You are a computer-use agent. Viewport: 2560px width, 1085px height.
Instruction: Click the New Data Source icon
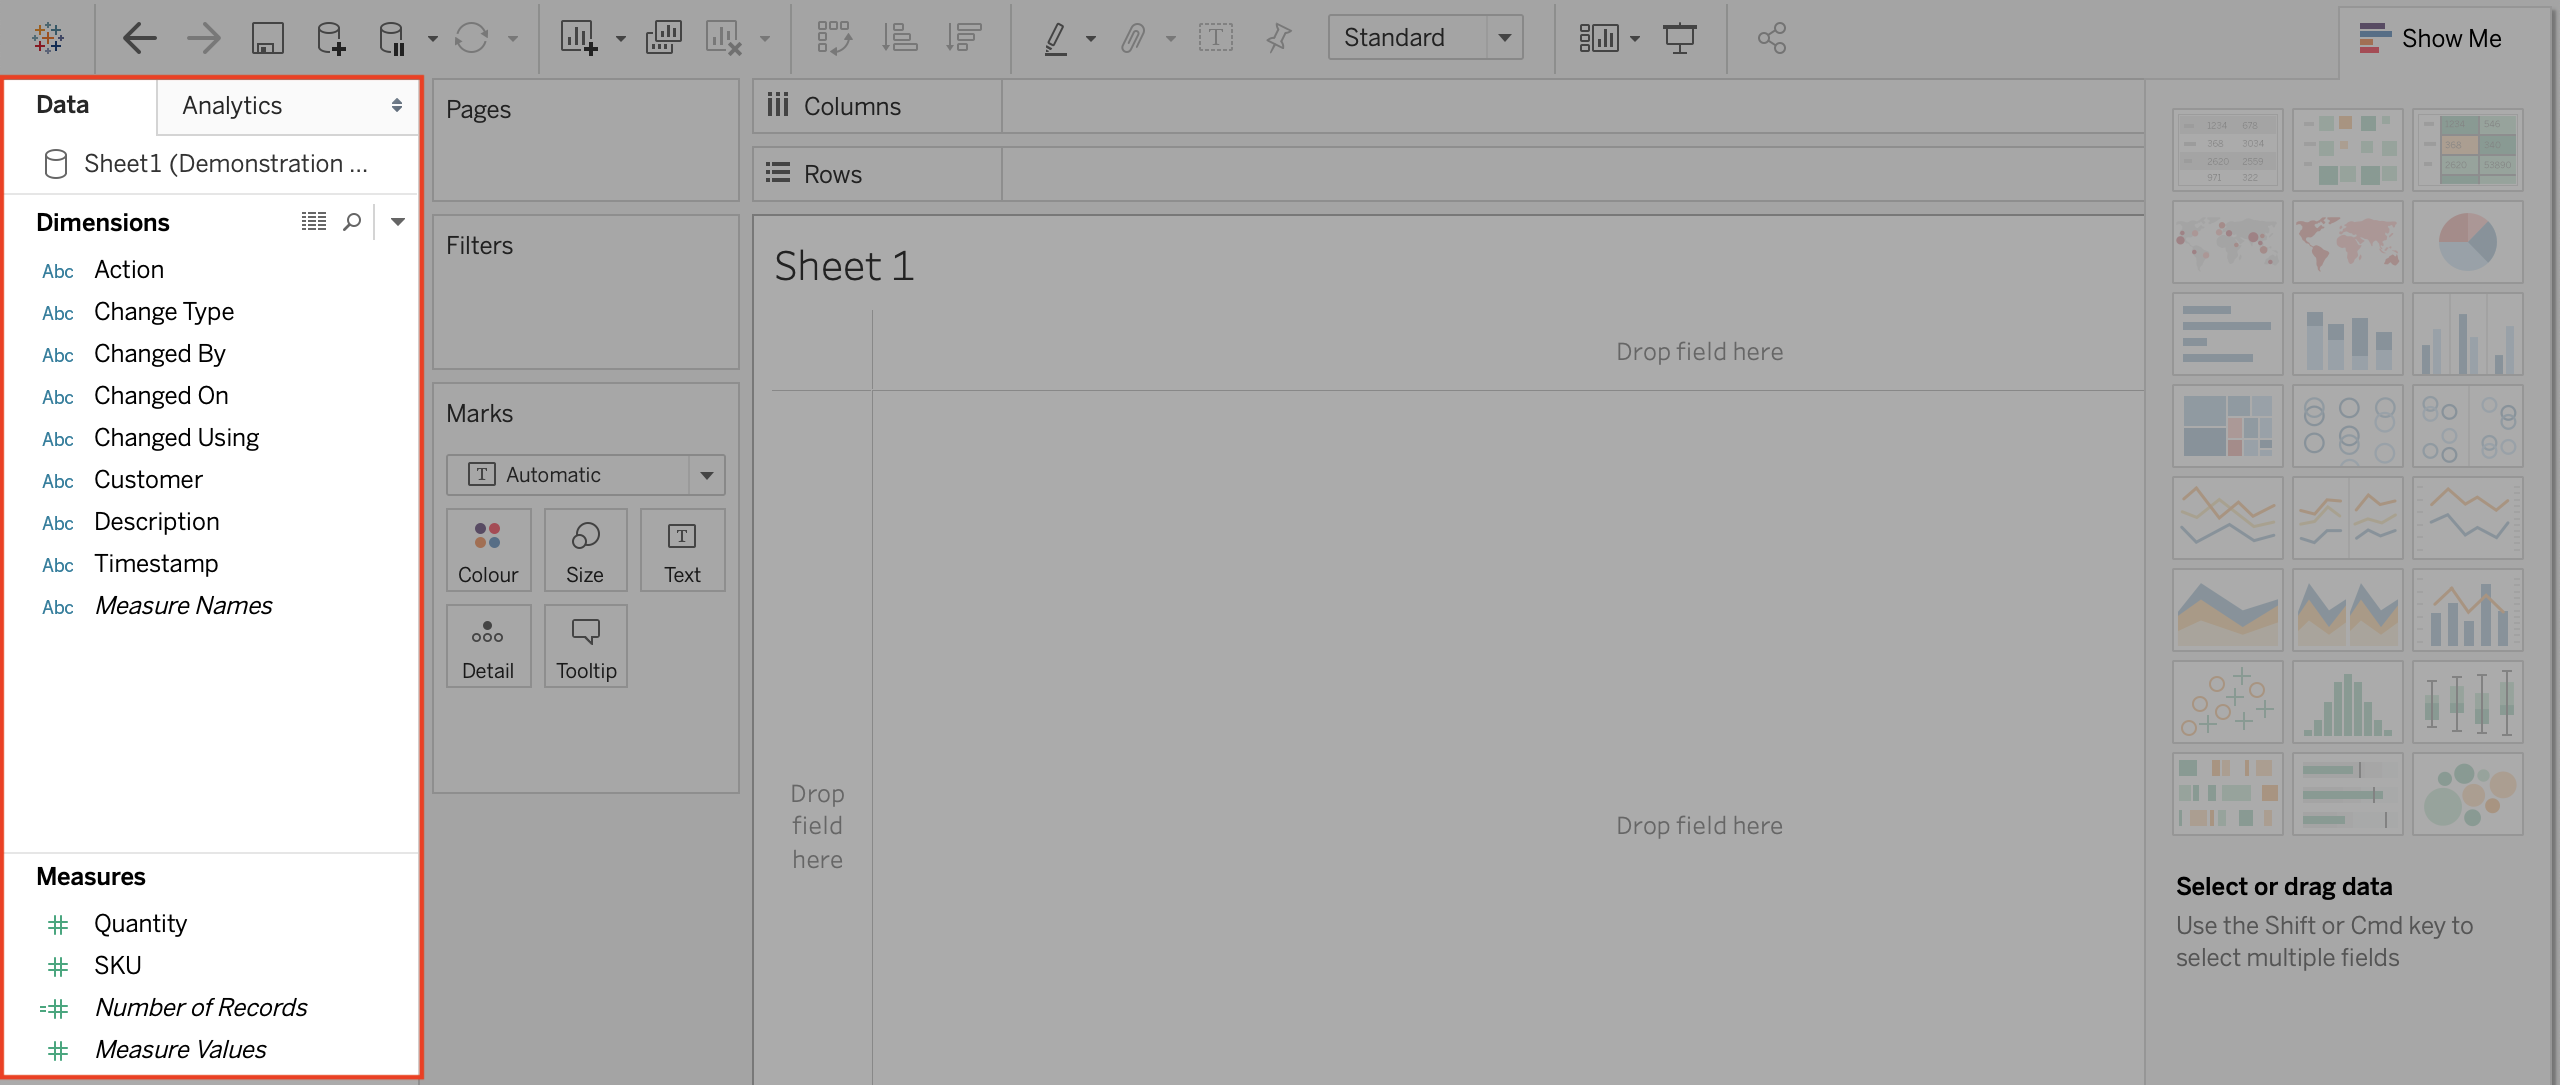coord(330,39)
